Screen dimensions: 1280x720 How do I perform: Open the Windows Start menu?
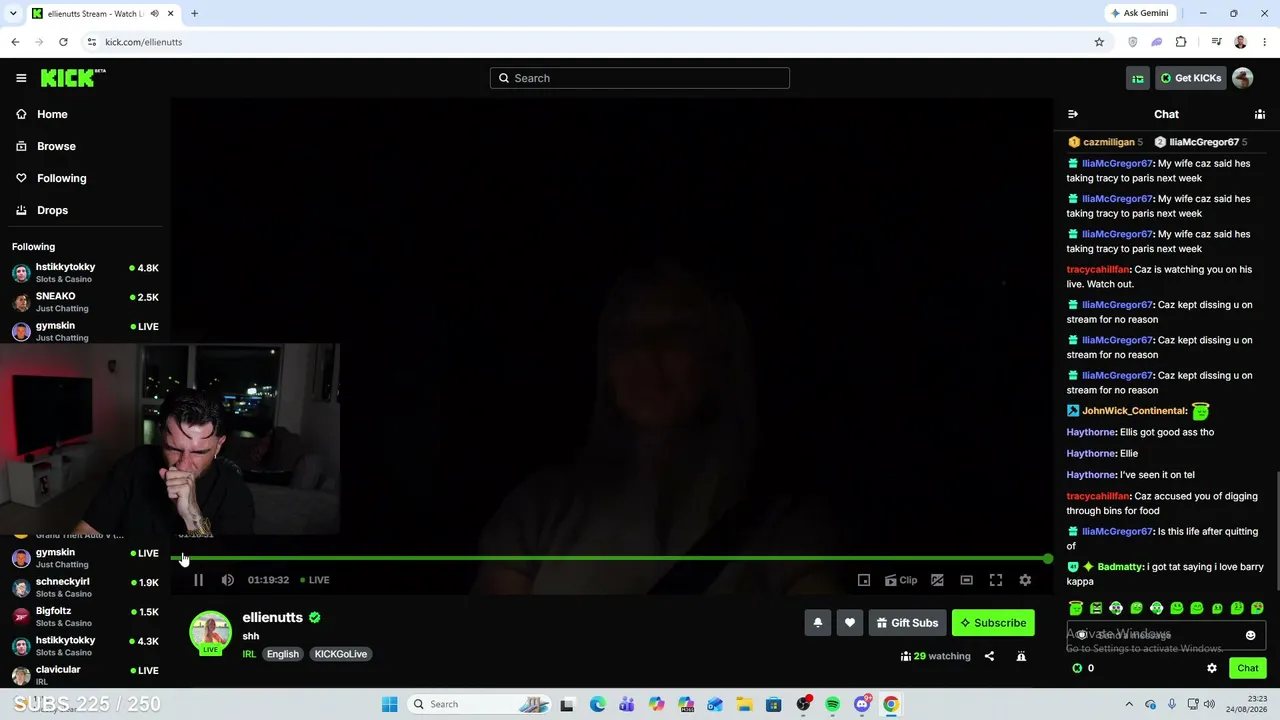coord(390,704)
